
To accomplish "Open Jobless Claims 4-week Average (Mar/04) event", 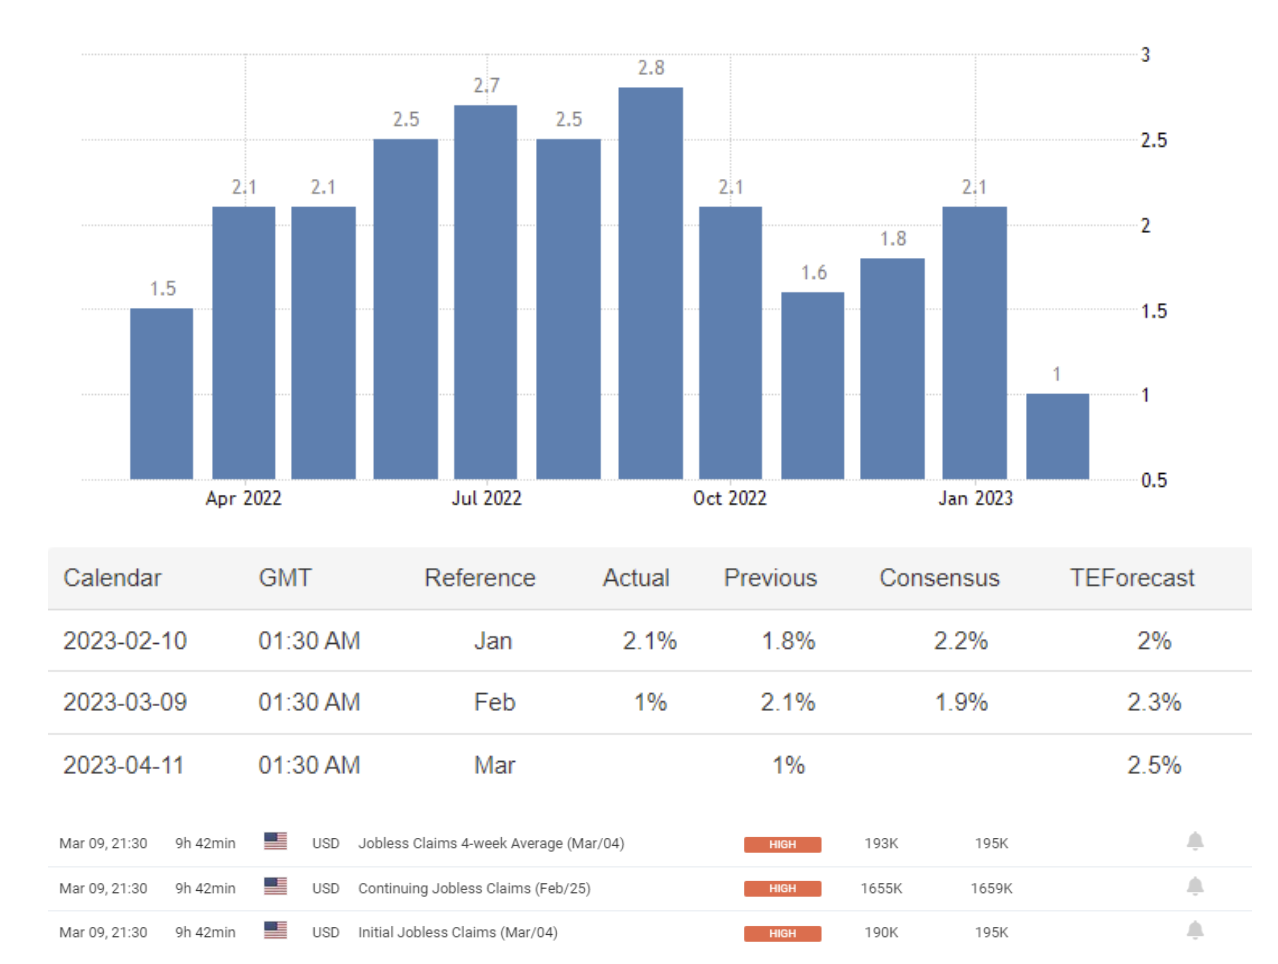I will 490,844.
